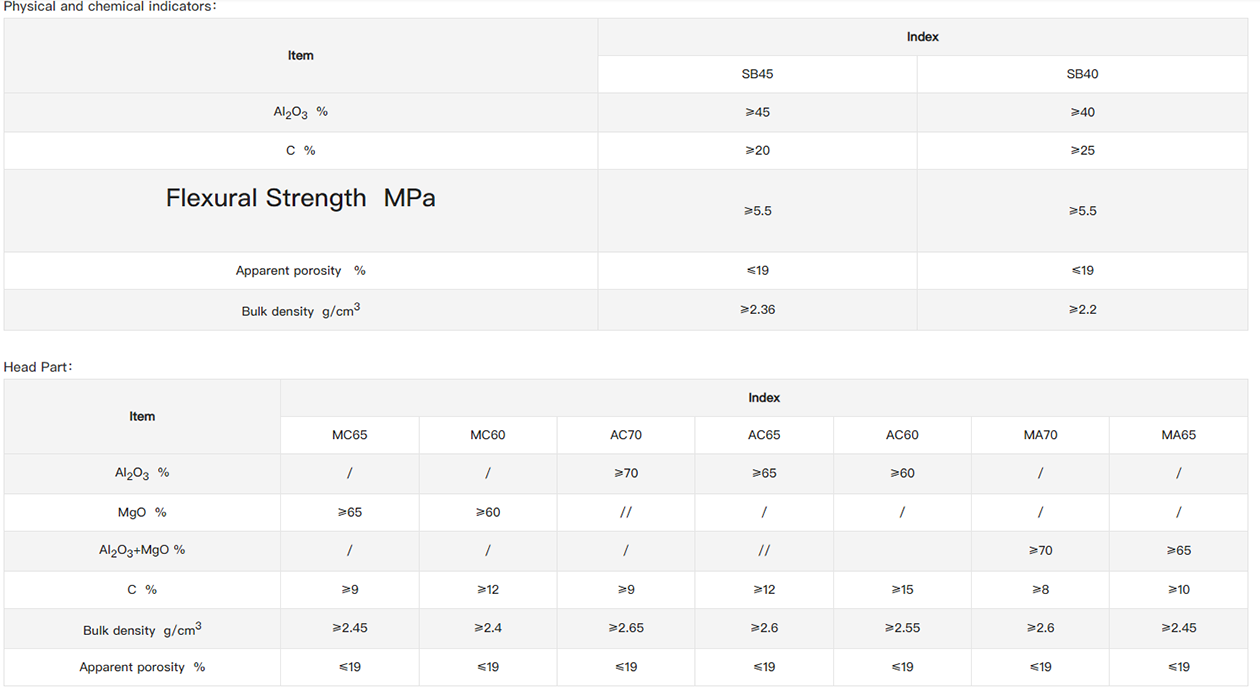
Task: Select the AC70 column header
Action: click(x=626, y=435)
